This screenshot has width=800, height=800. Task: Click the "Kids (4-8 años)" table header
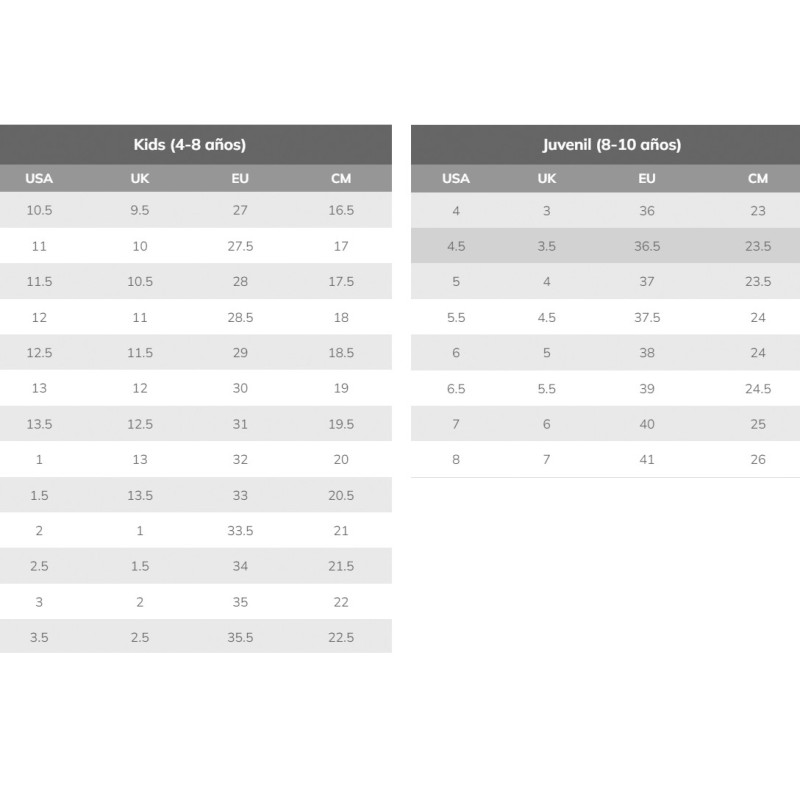click(190, 144)
